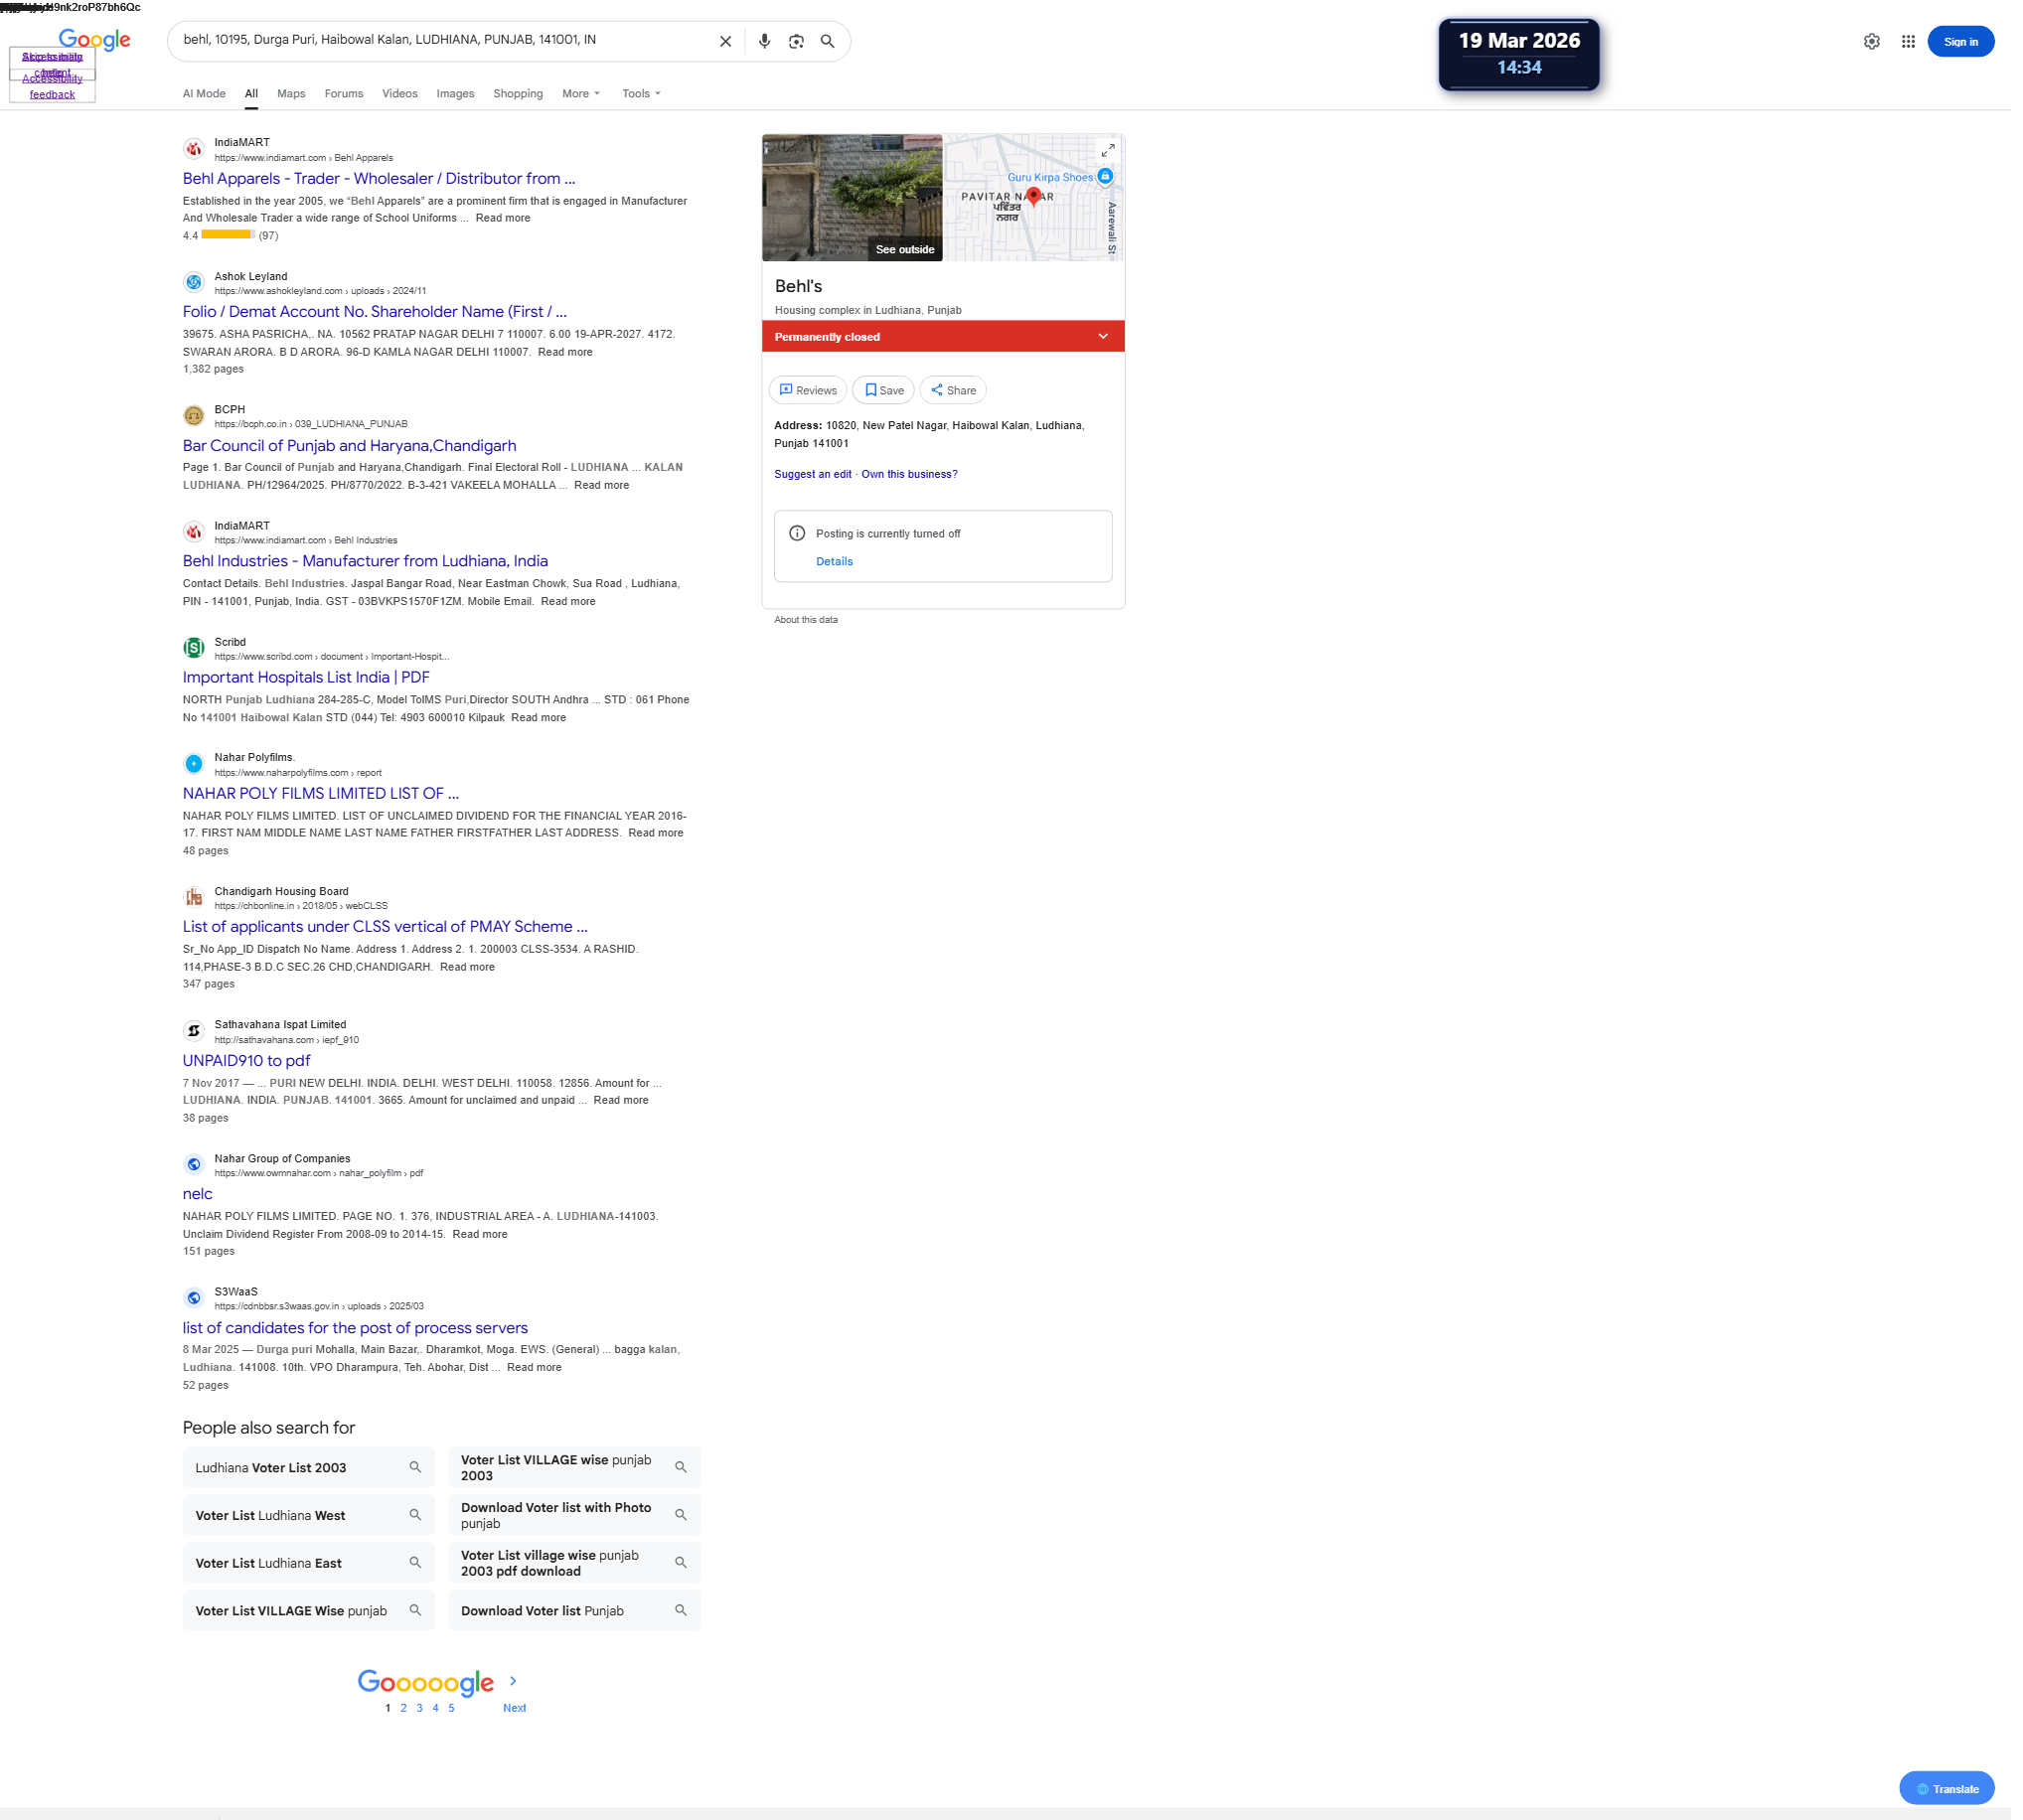Image resolution: width=2023 pixels, height=1820 pixels.
Task: Open the Google apps grid
Action: tap(1907, 41)
